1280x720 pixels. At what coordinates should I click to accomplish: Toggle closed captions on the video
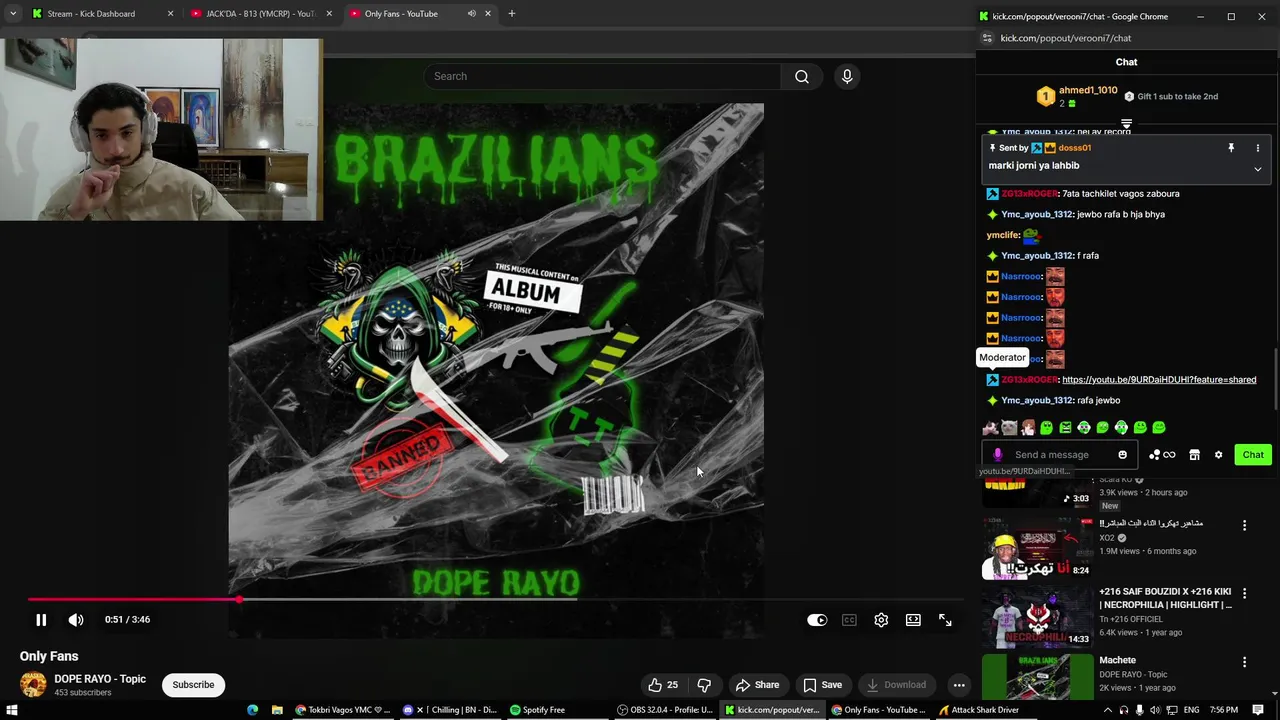[849, 620]
